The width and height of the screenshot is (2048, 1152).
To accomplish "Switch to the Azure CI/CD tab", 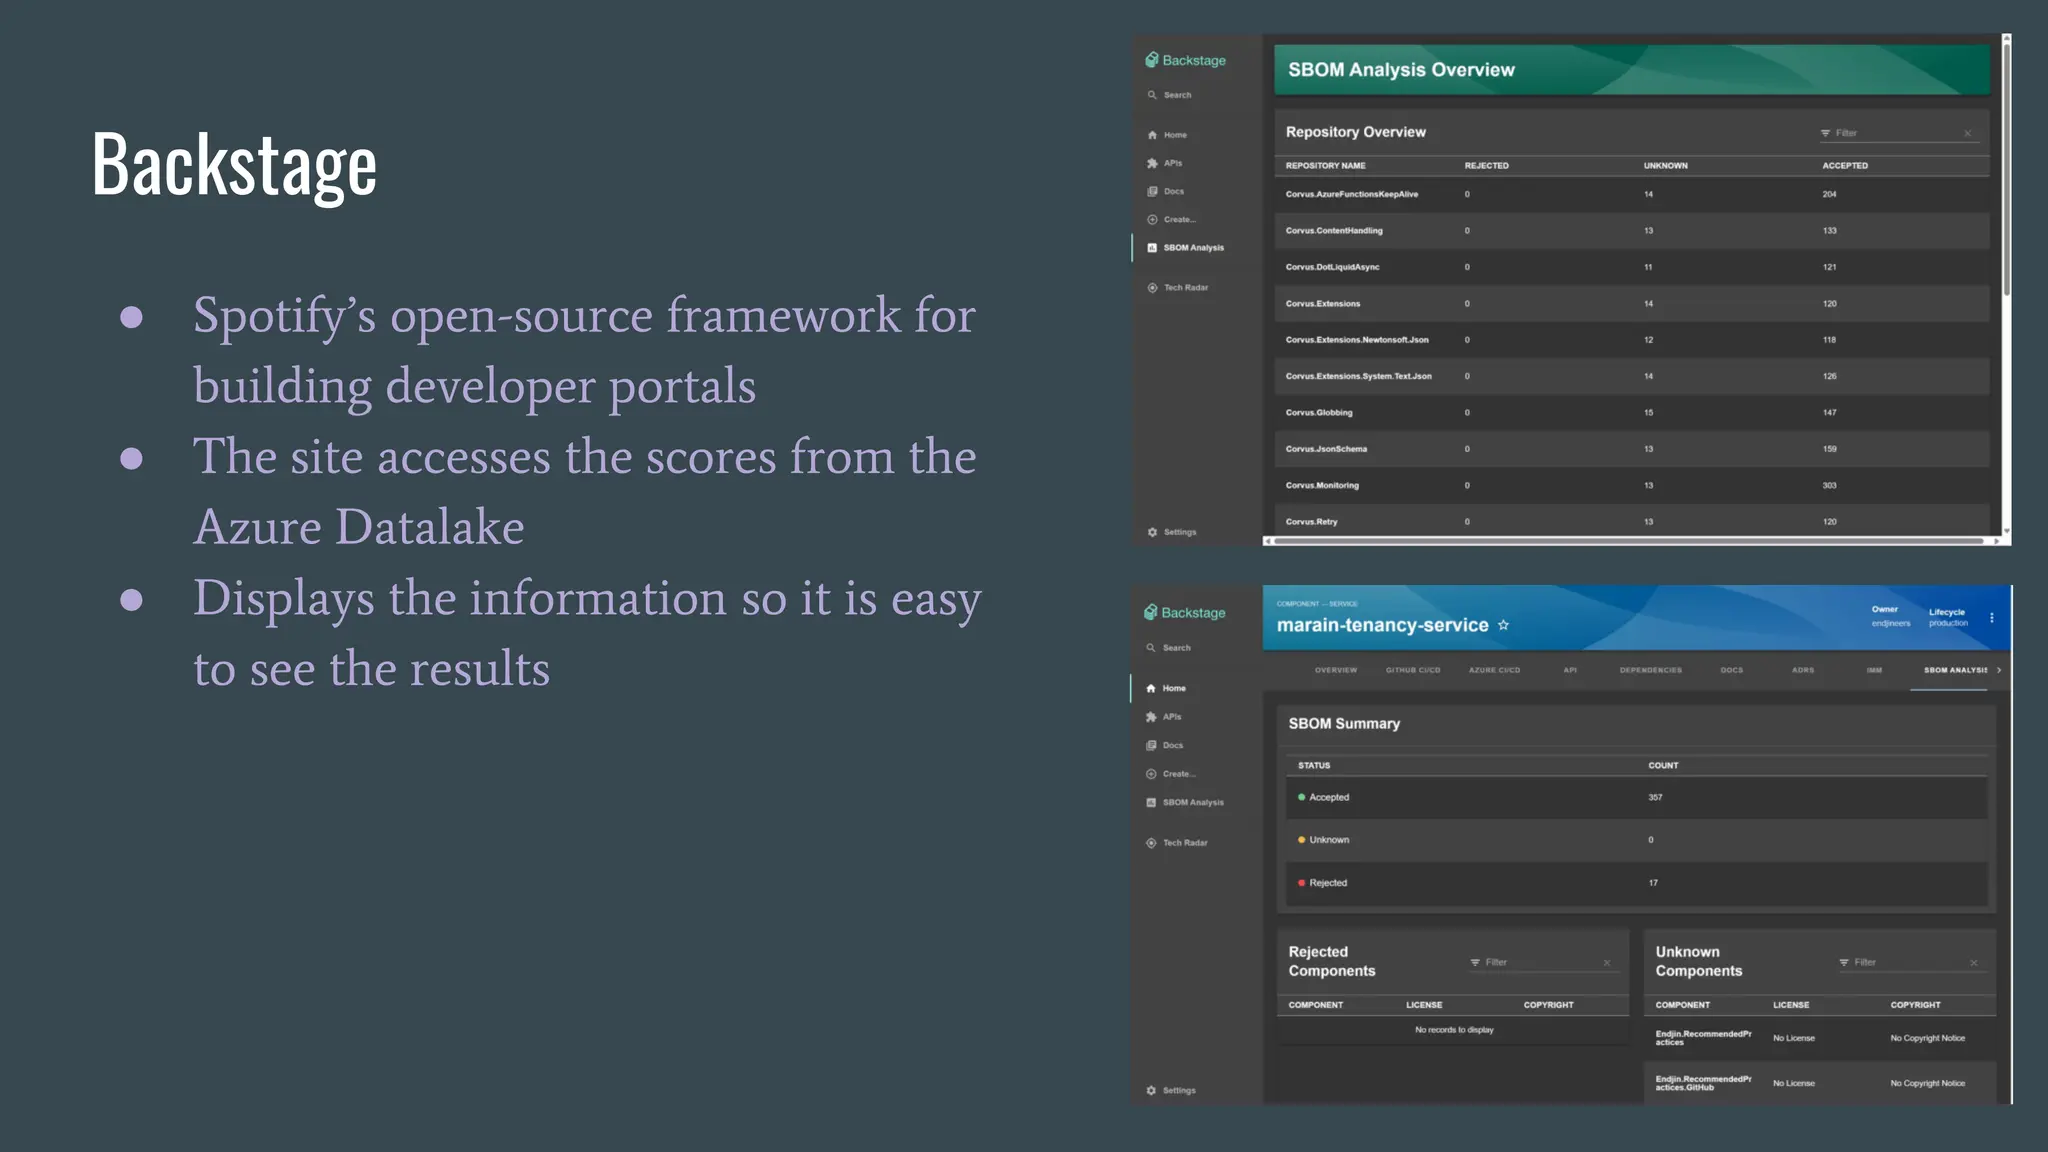I will click(x=1494, y=670).
